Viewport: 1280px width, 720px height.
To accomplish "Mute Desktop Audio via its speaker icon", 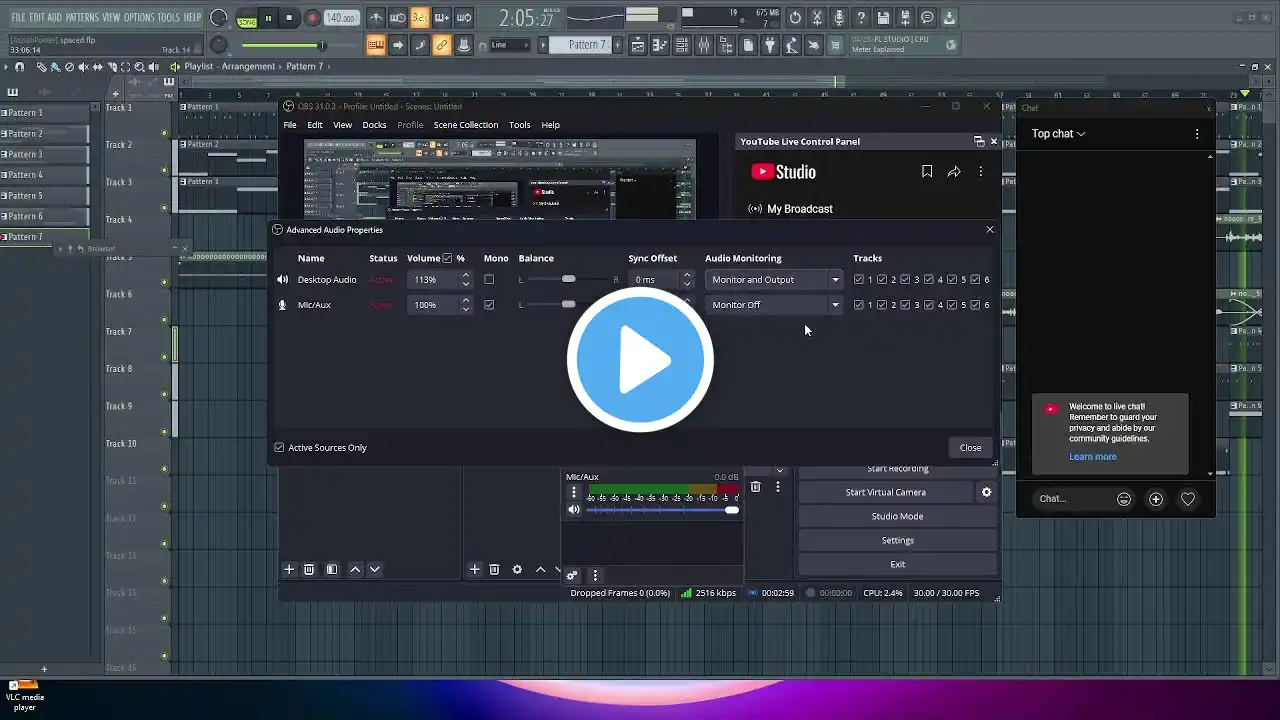I will click(282, 280).
